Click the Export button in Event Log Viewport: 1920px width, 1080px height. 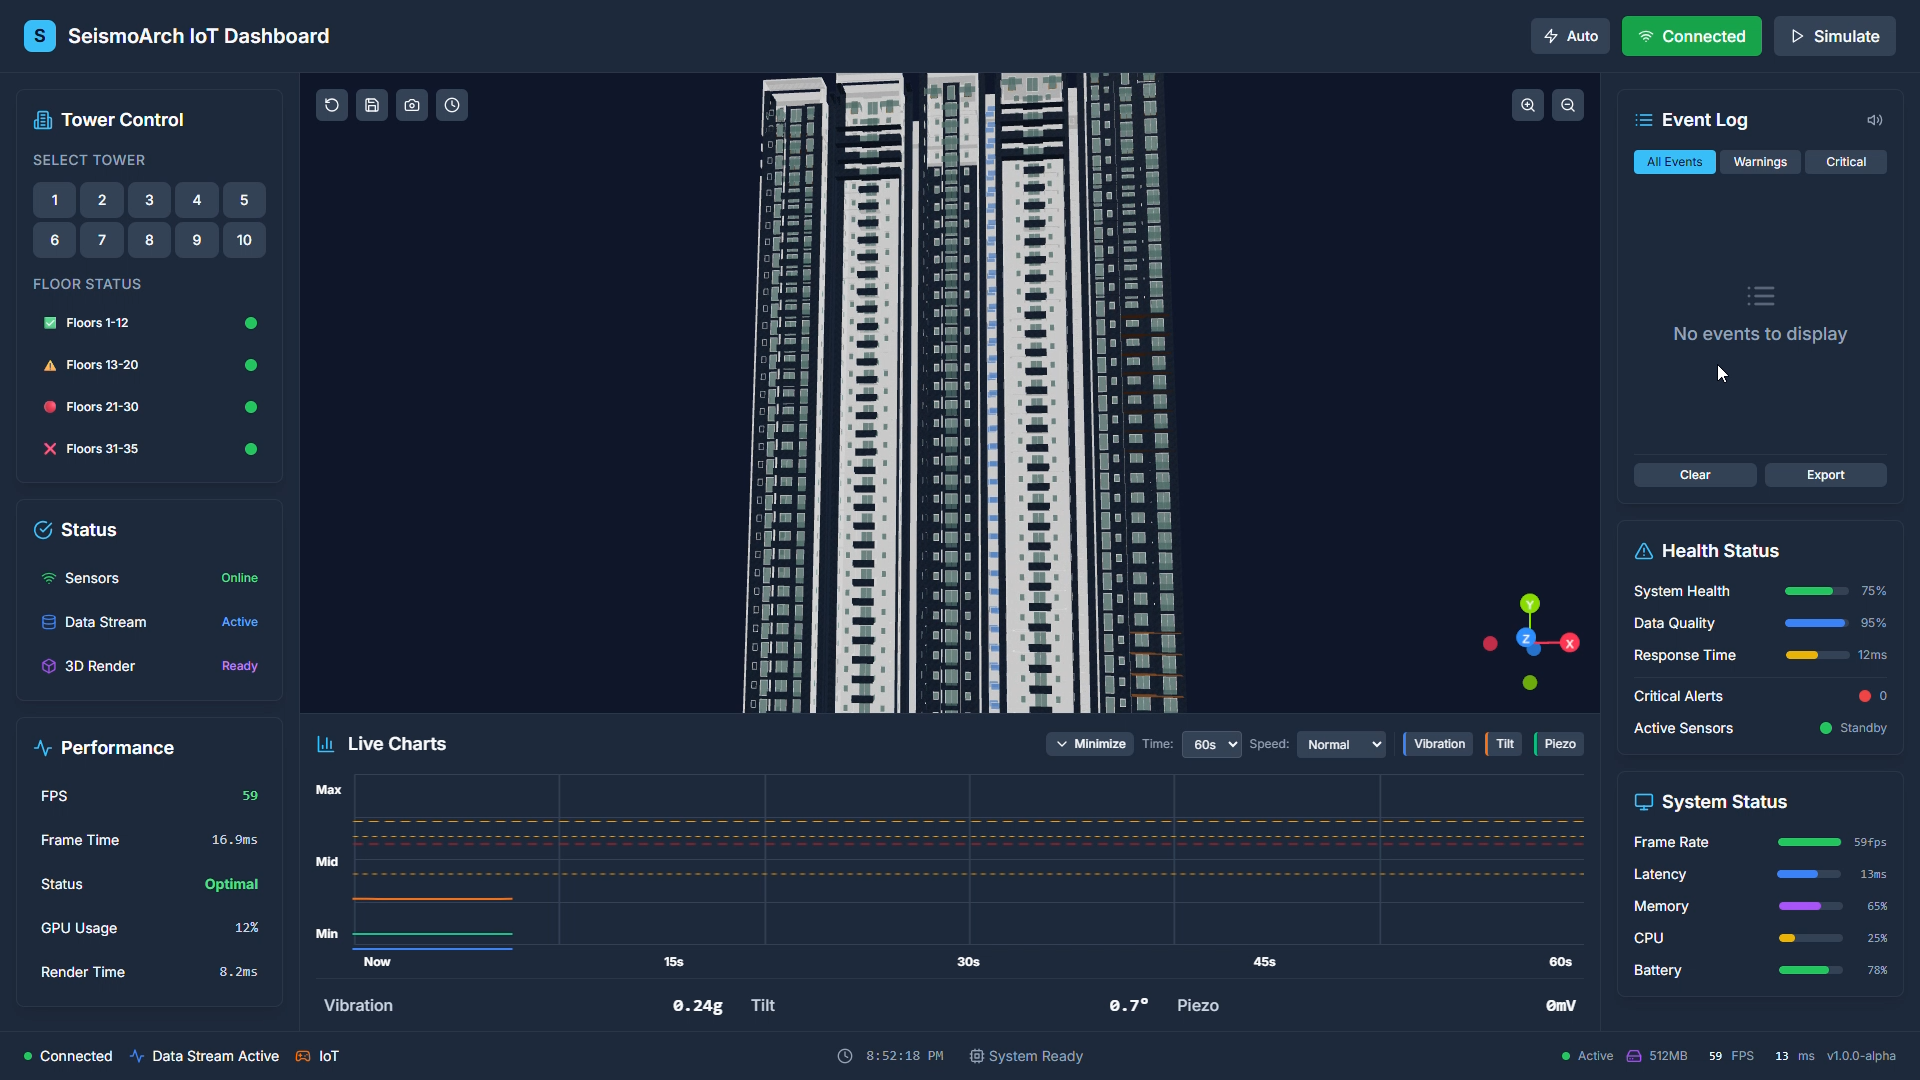[x=1825, y=475]
